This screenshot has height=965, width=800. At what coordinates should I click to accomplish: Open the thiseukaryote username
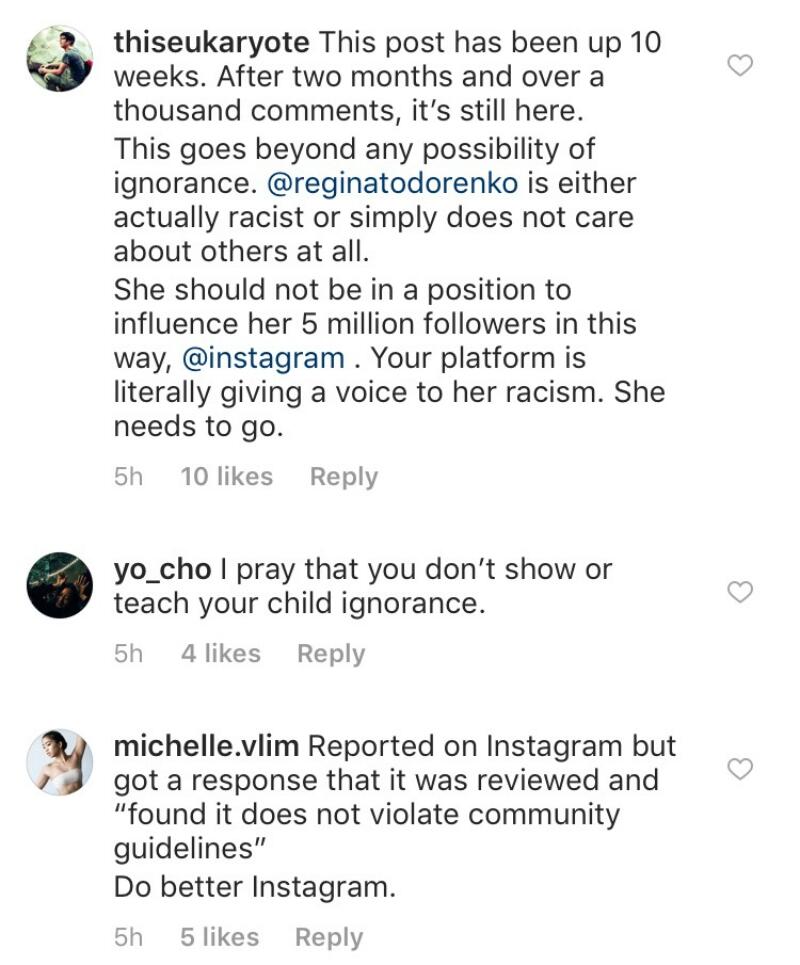tap(212, 43)
